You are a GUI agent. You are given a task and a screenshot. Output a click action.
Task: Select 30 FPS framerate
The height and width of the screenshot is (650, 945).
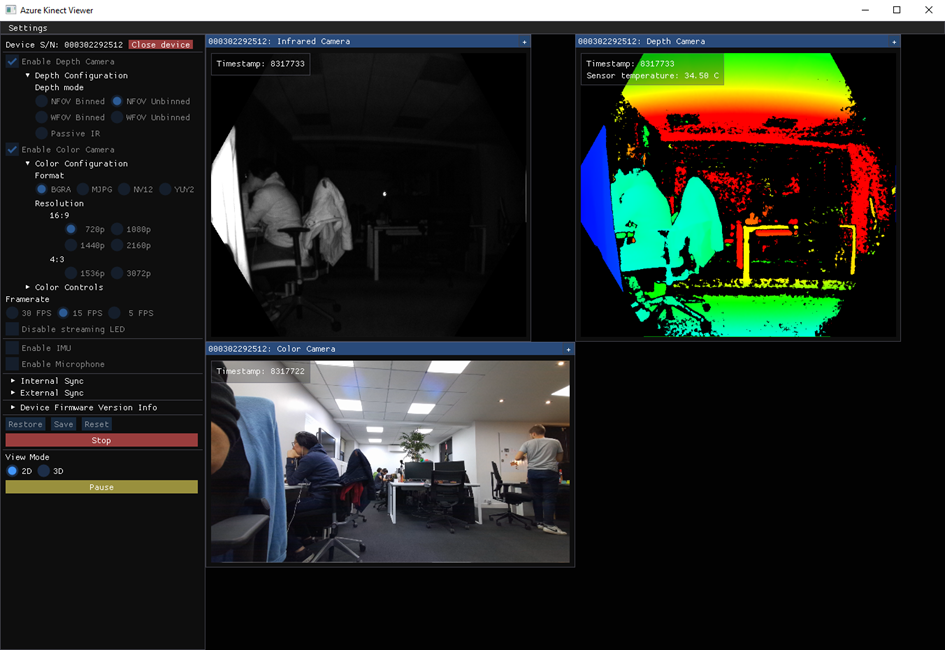pyautogui.click(x=12, y=313)
